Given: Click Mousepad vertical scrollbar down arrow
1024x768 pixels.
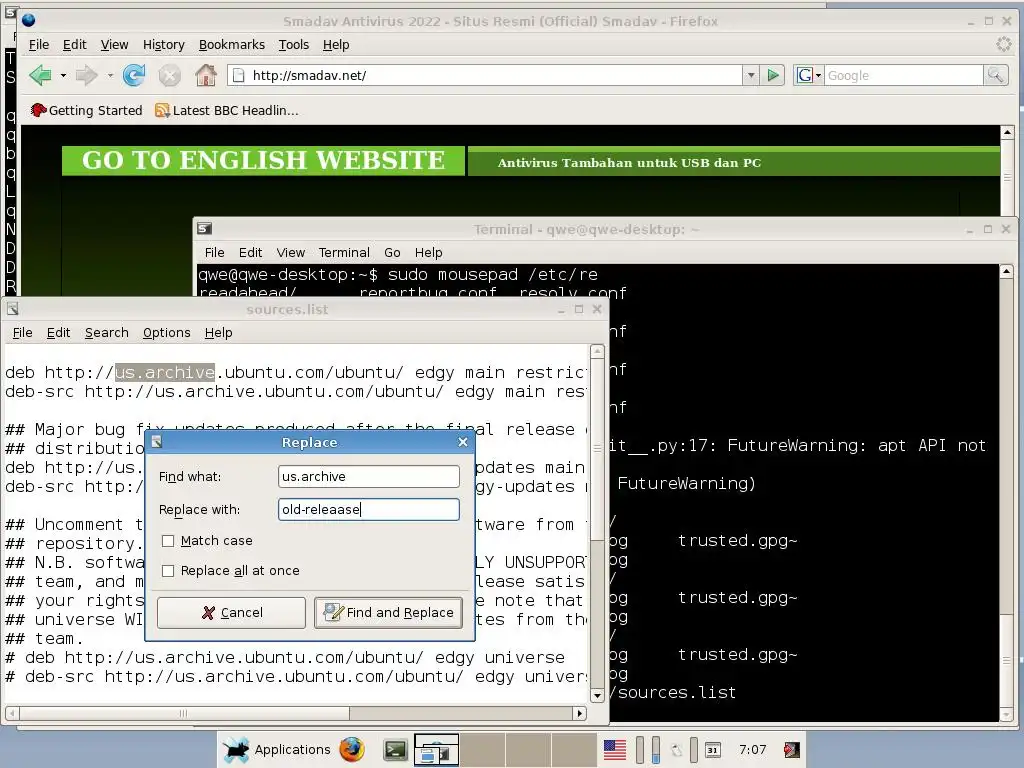Looking at the screenshot, I should pyautogui.click(x=597, y=696).
